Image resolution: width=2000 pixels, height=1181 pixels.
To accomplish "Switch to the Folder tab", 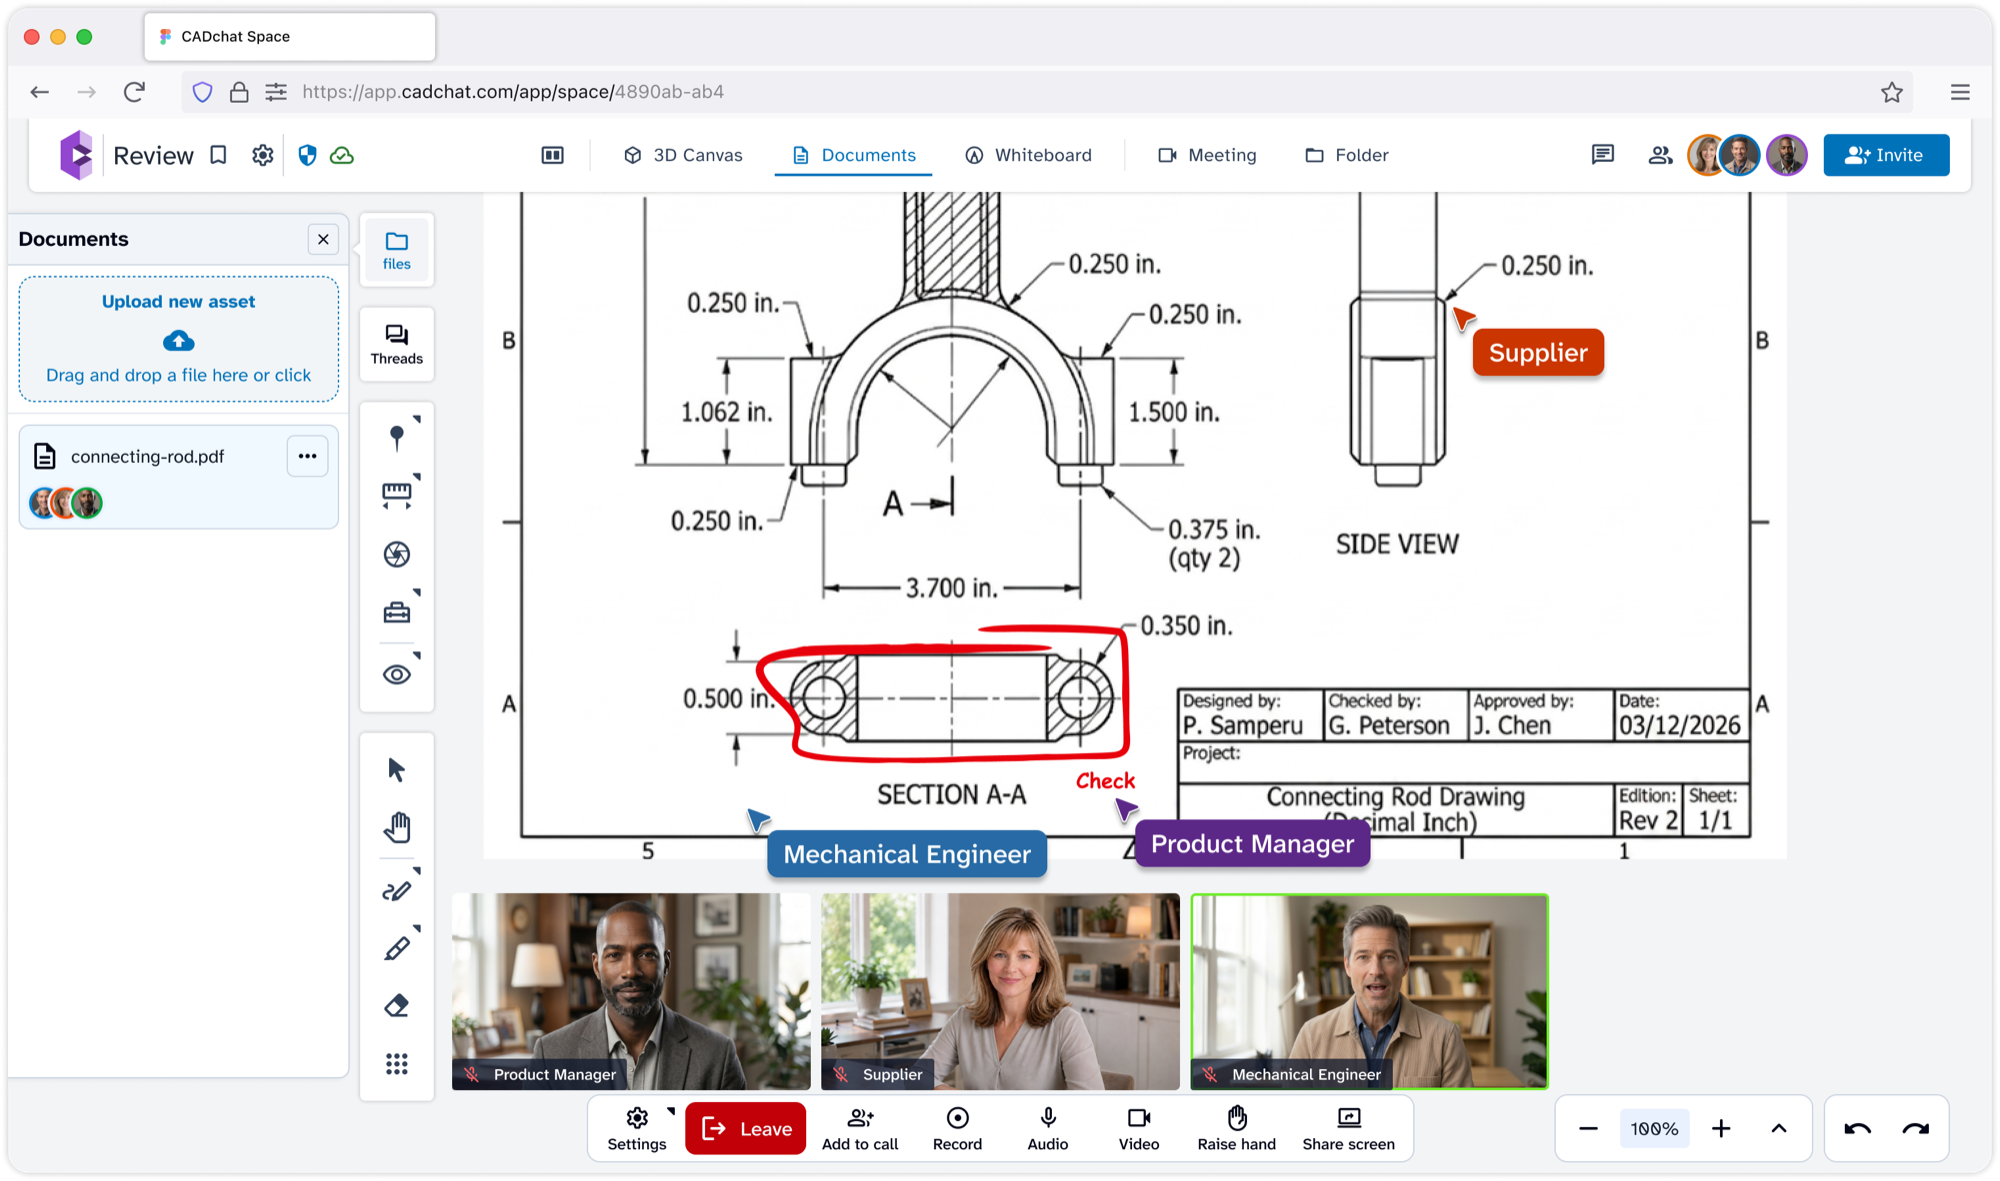I will [x=1347, y=155].
